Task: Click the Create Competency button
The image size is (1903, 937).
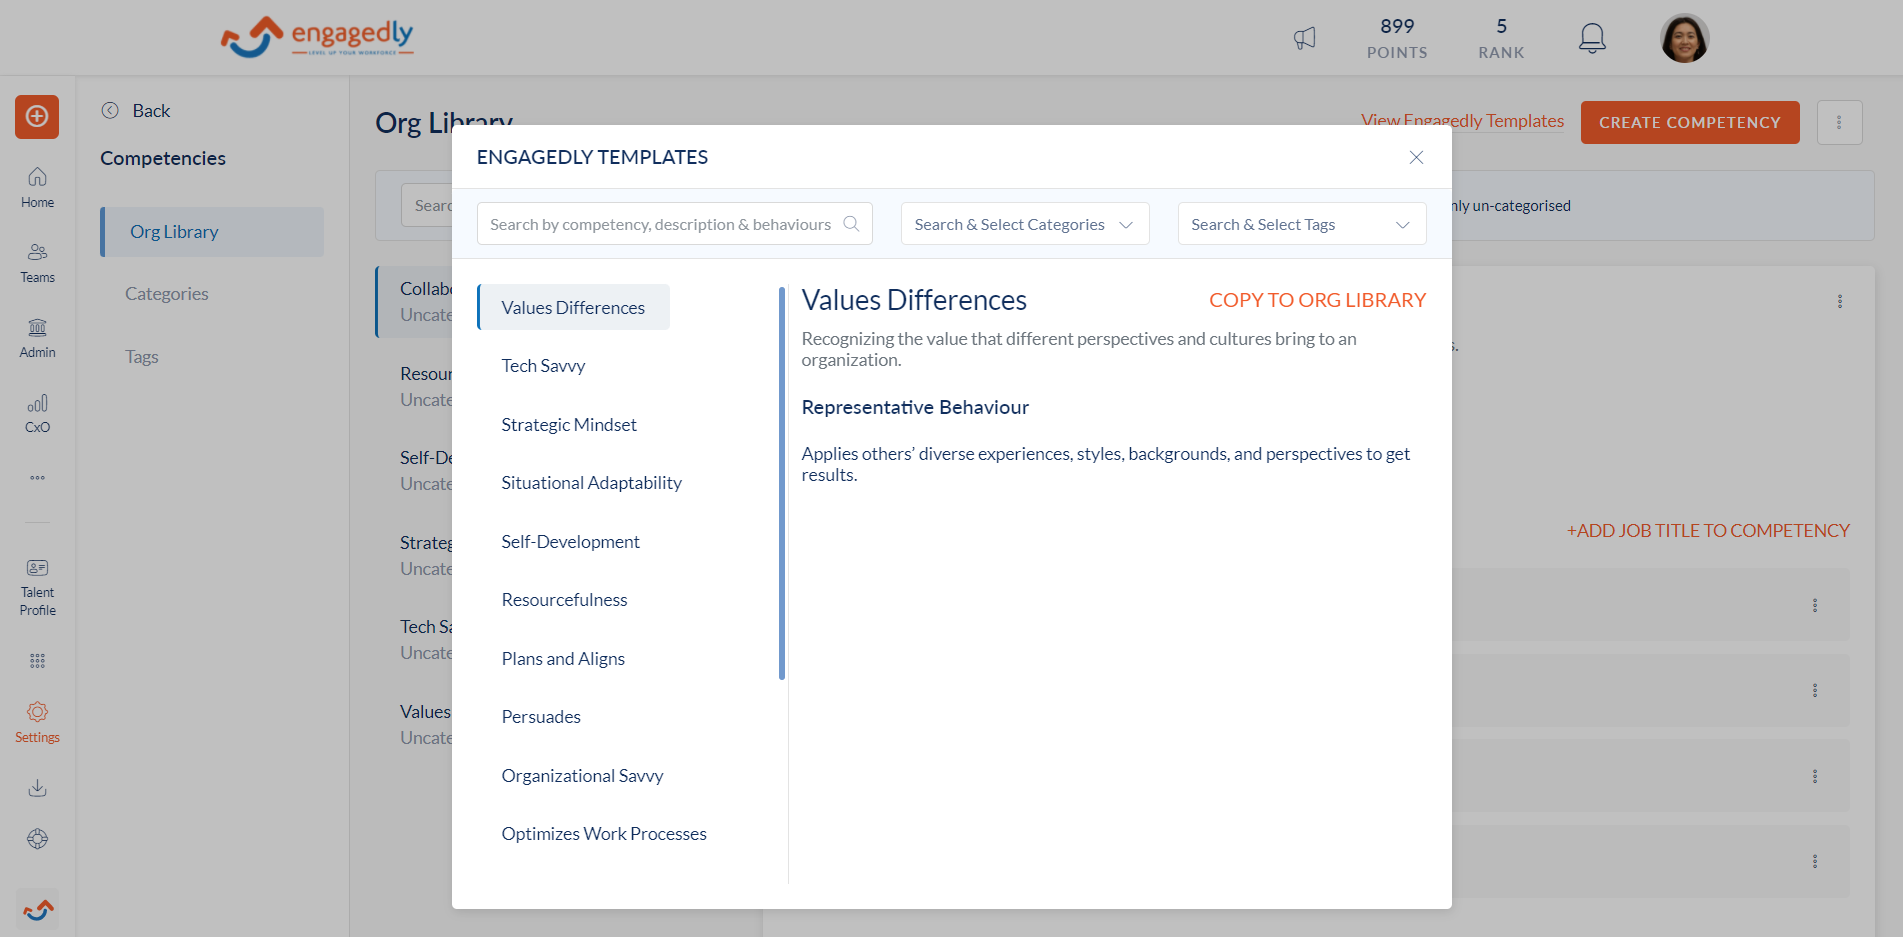Action: point(1689,122)
